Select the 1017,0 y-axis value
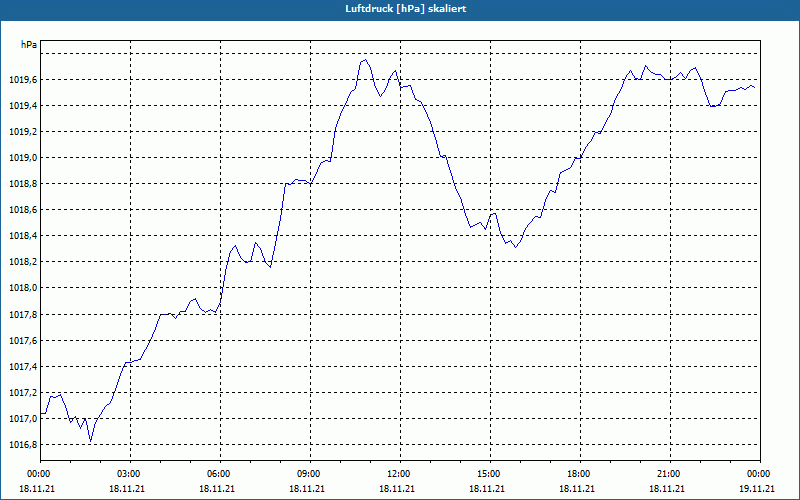The image size is (800, 500). click(x=23, y=418)
